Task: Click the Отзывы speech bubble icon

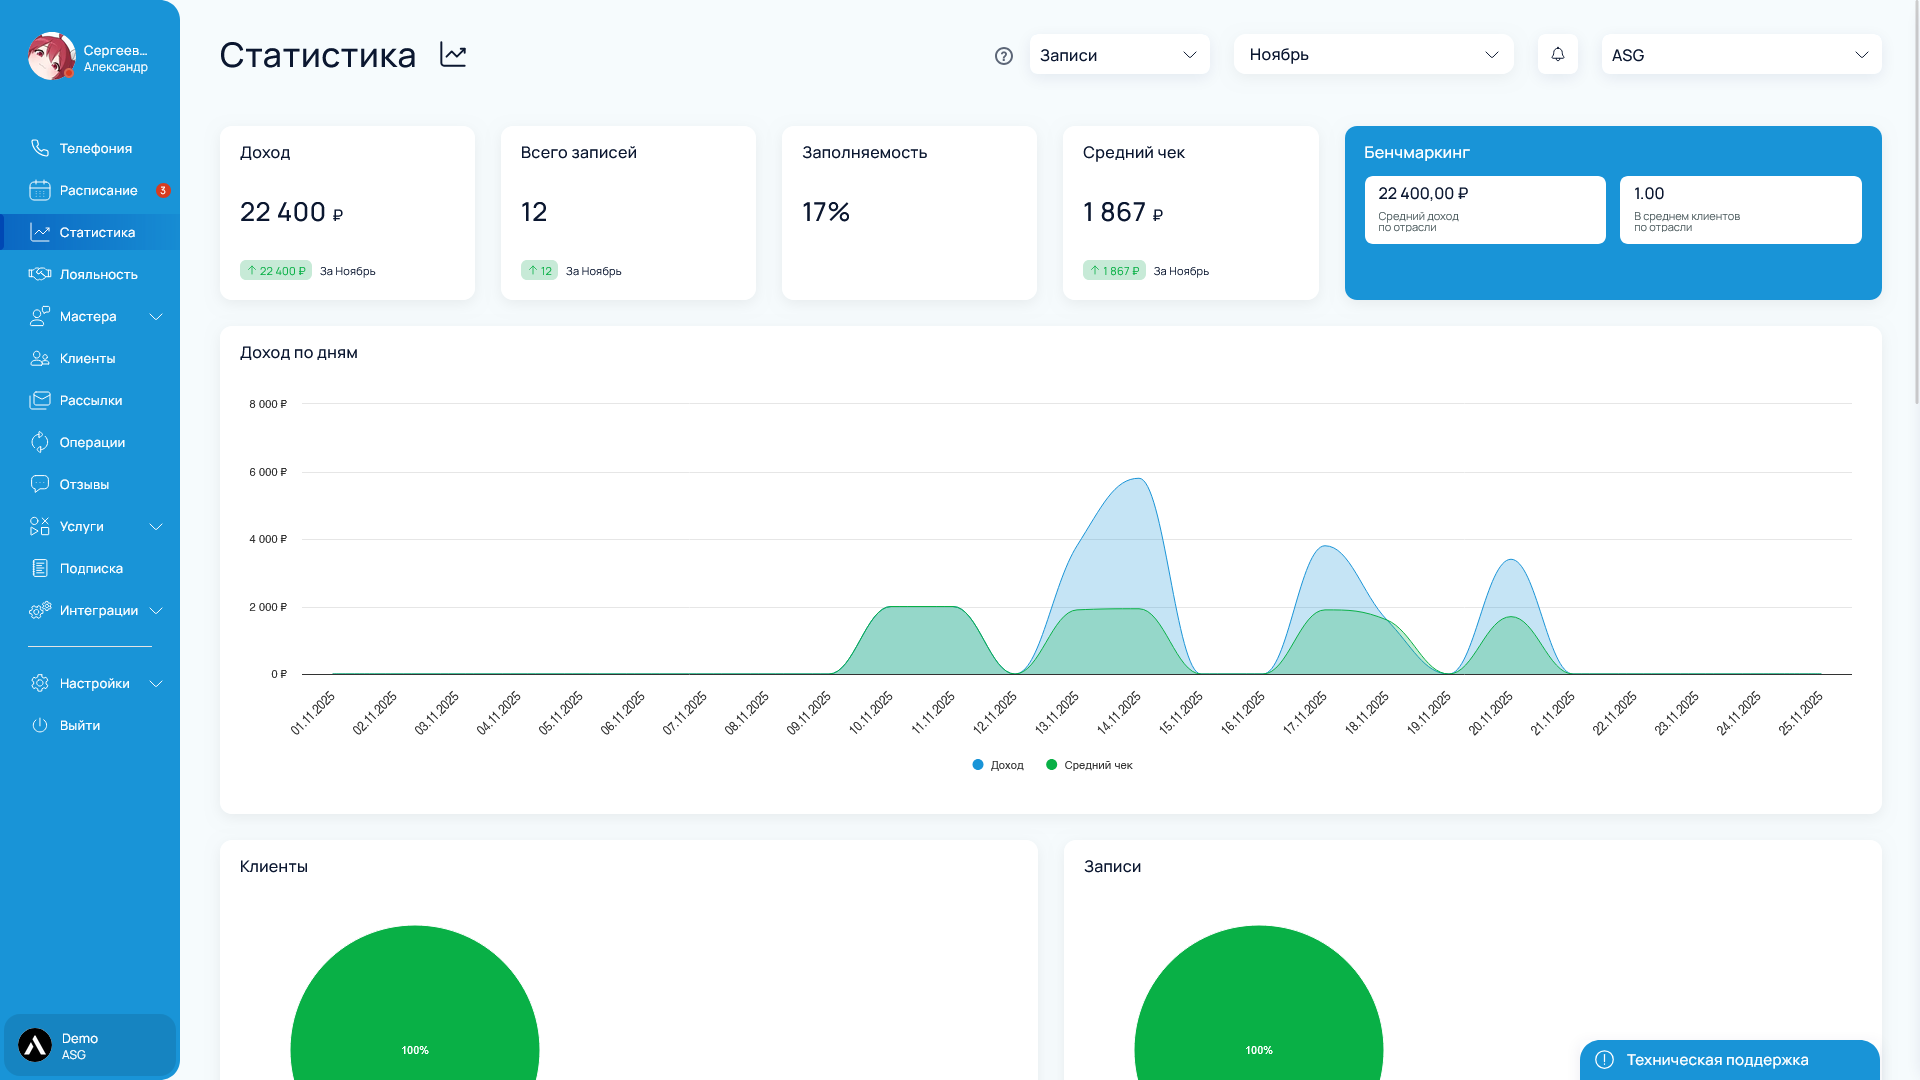Action: point(40,484)
